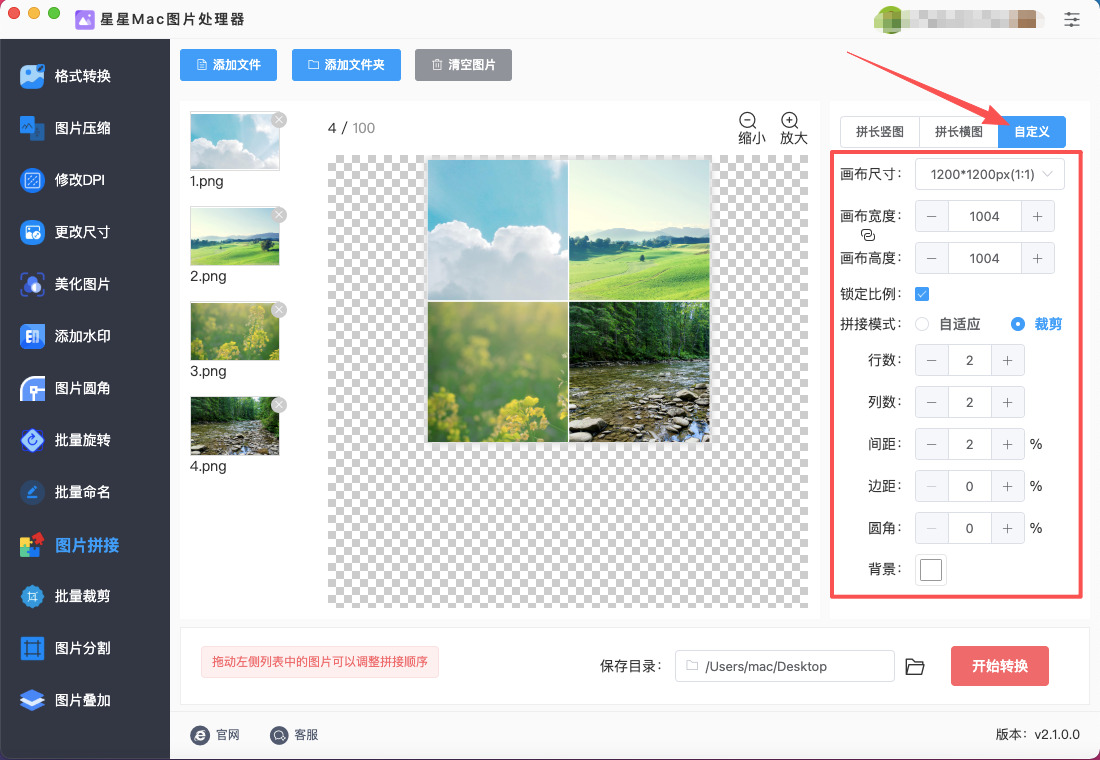Image resolution: width=1100 pixels, height=760 pixels.
Task: Select the 2.png meadow thumbnail
Action: 234,236
